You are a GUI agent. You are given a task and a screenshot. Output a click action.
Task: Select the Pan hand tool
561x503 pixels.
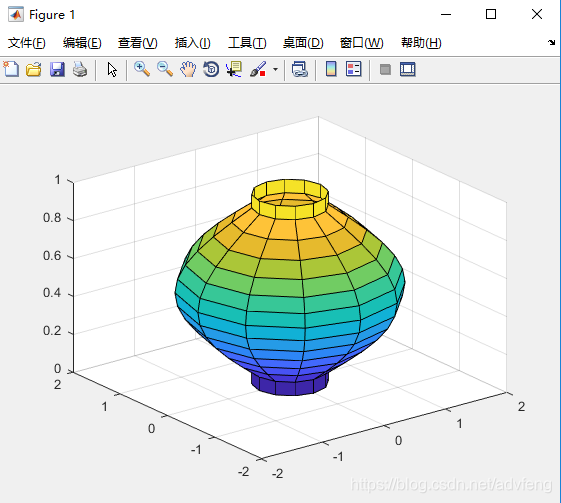click(188, 69)
